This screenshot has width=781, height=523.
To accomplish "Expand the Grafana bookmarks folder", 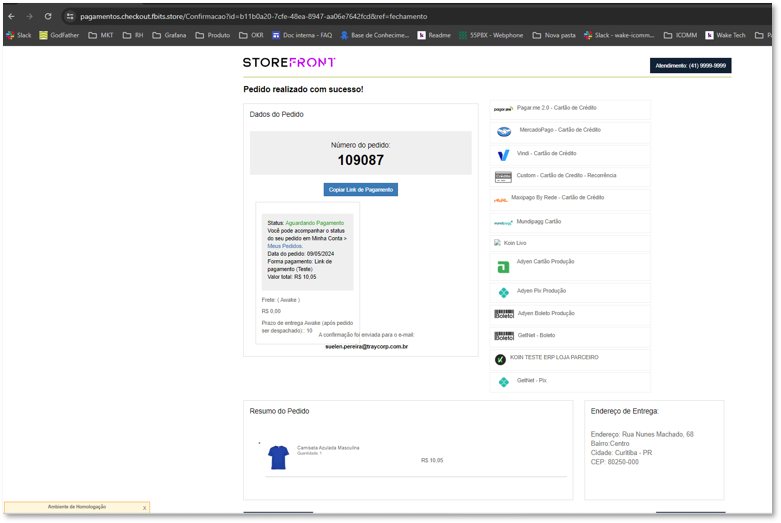I will (169, 35).
